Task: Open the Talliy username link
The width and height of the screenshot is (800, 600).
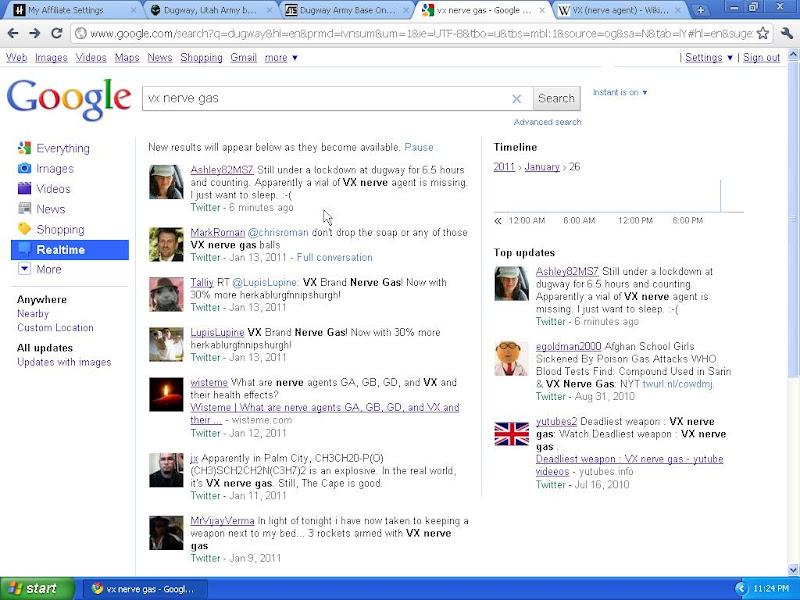Action: coord(202,283)
